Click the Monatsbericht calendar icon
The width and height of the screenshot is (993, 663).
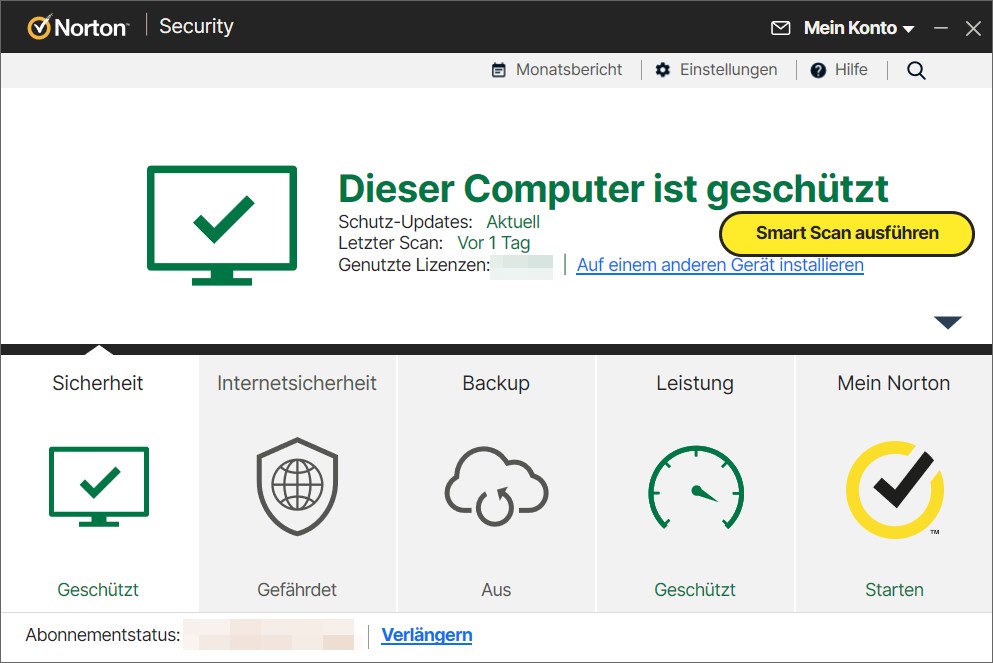click(x=499, y=70)
